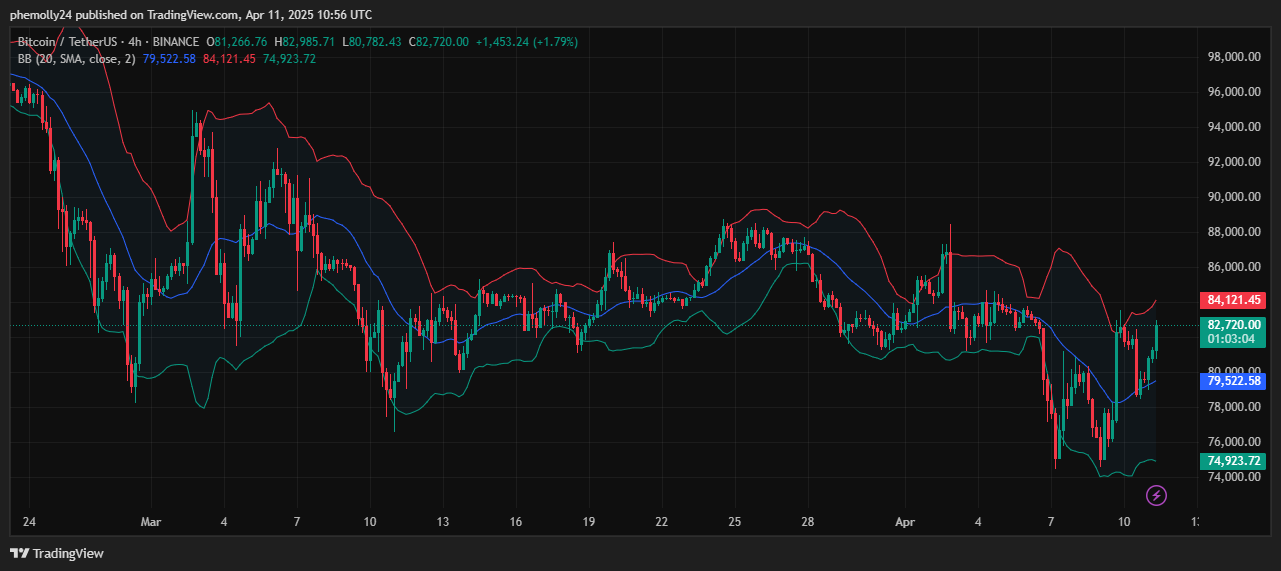
Task: Click the blue BB basis value in the legend
Action: pyautogui.click(x=169, y=59)
